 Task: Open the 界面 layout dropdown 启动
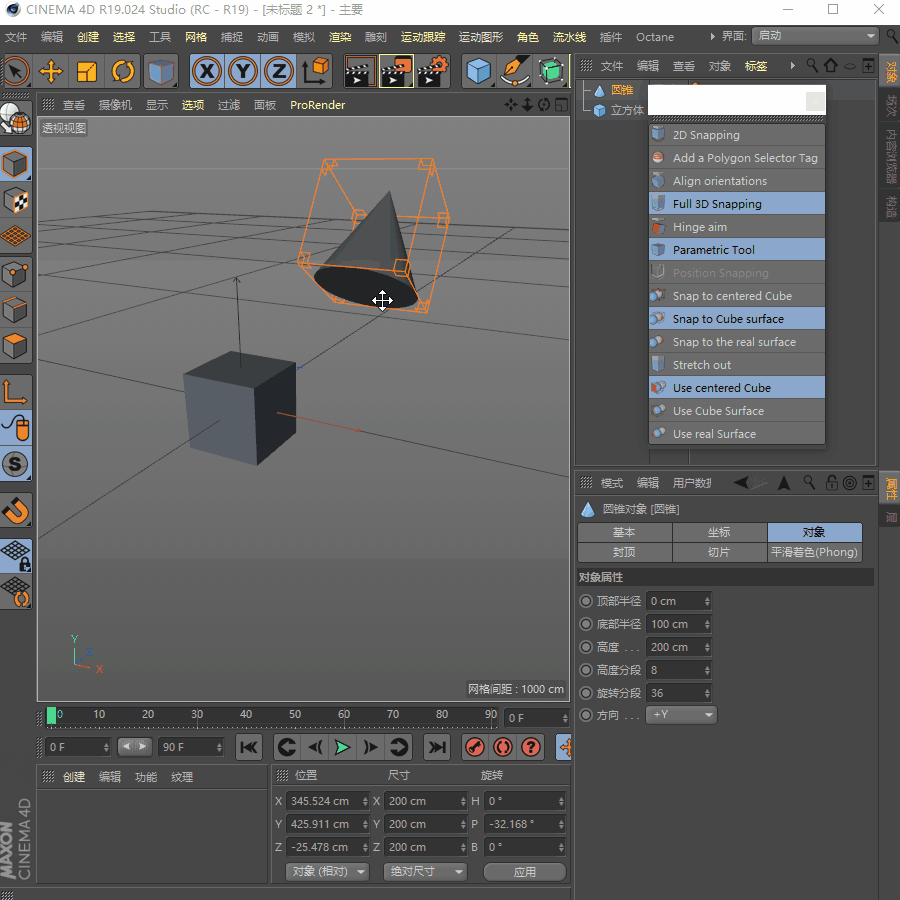[814, 36]
